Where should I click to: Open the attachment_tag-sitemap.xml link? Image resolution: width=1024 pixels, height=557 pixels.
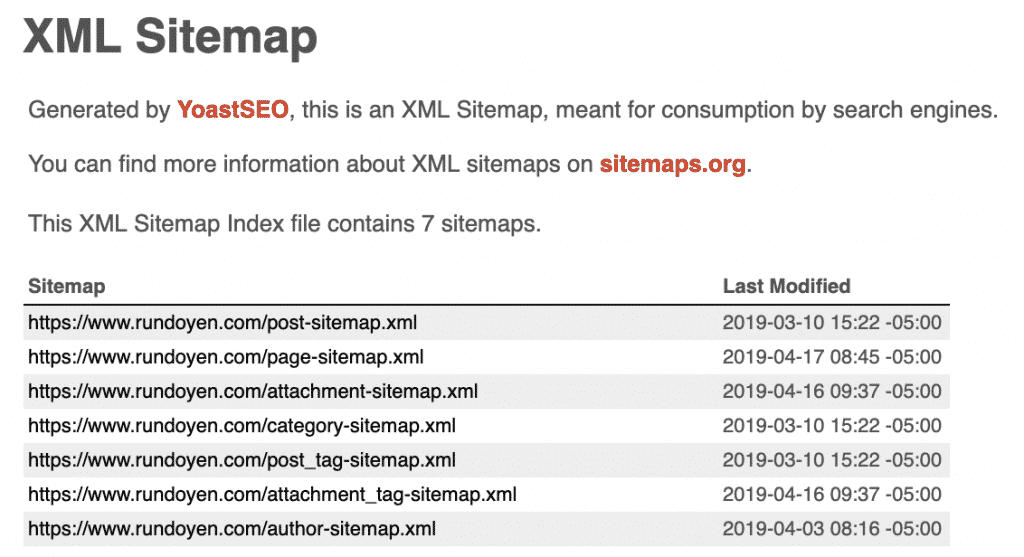pyautogui.click(x=272, y=494)
